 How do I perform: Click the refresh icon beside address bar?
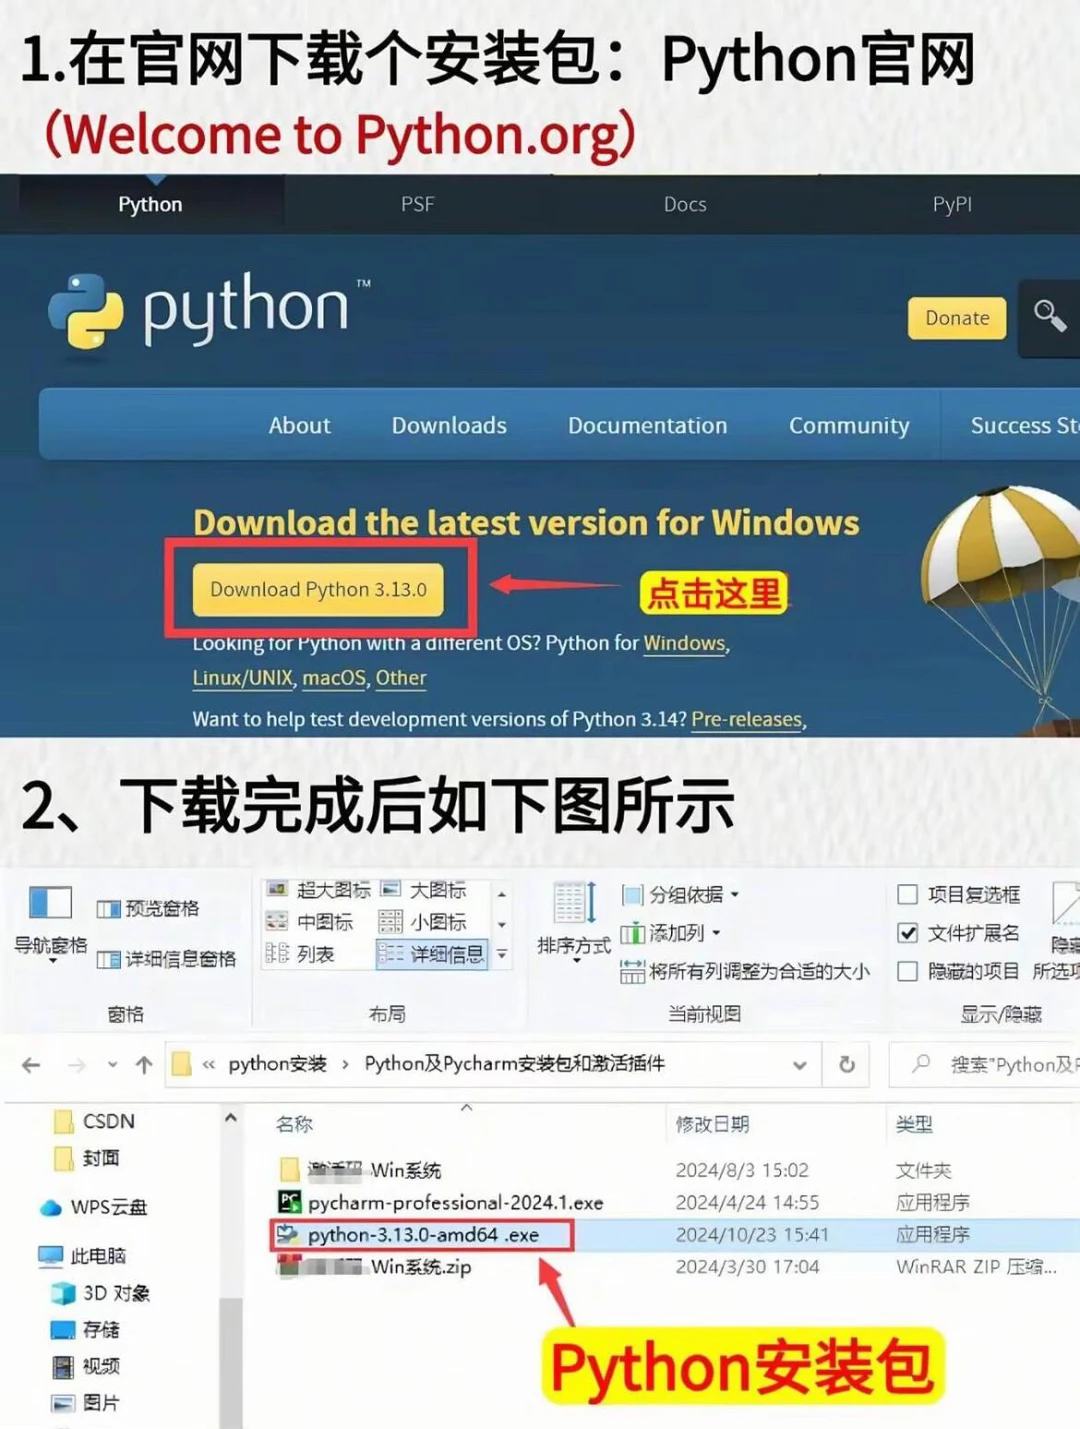pyautogui.click(x=848, y=1064)
